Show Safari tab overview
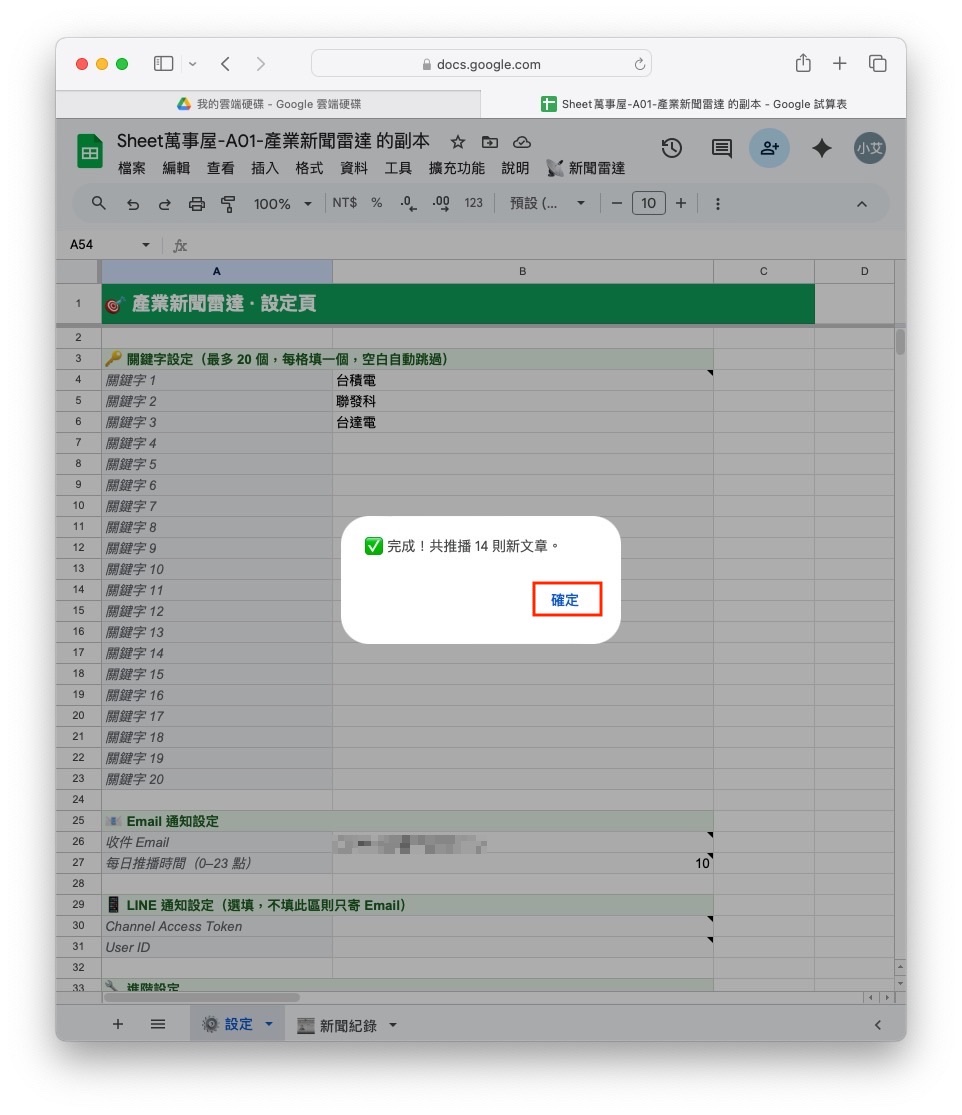The height and width of the screenshot is (1115, 962). pos(877,63)
